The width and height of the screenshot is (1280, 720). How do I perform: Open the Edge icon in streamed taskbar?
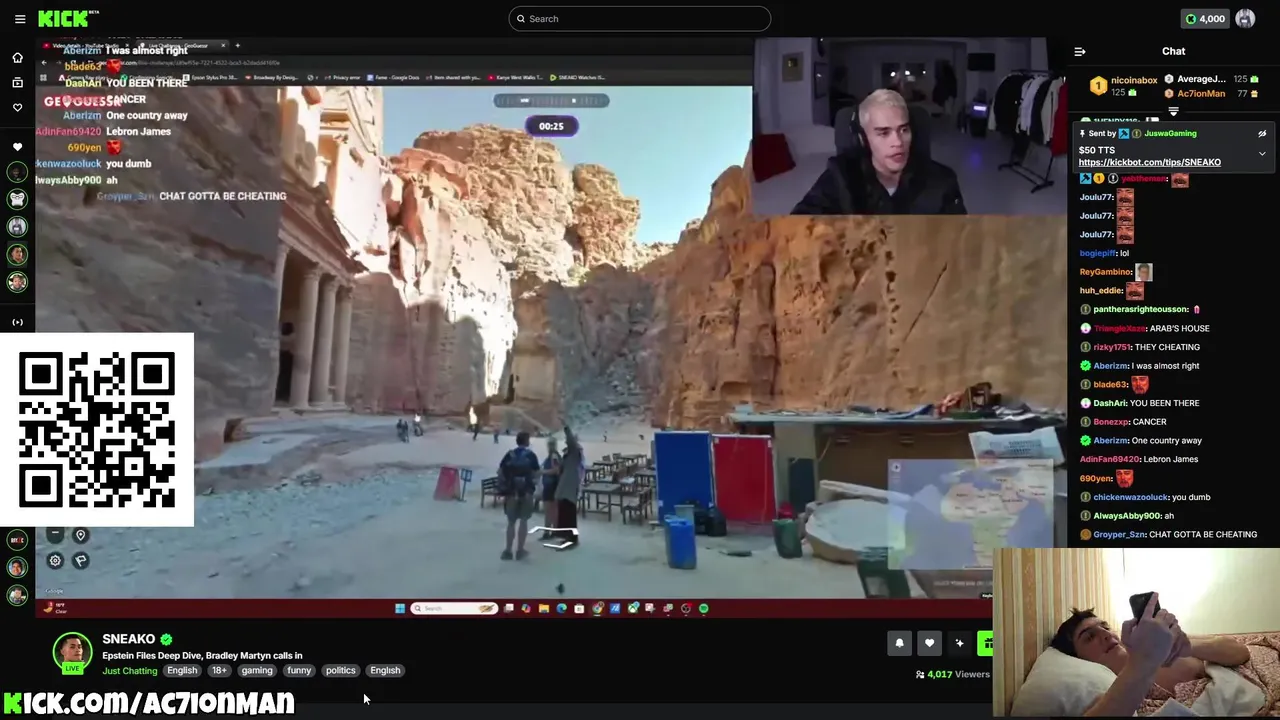click(561, 608)
